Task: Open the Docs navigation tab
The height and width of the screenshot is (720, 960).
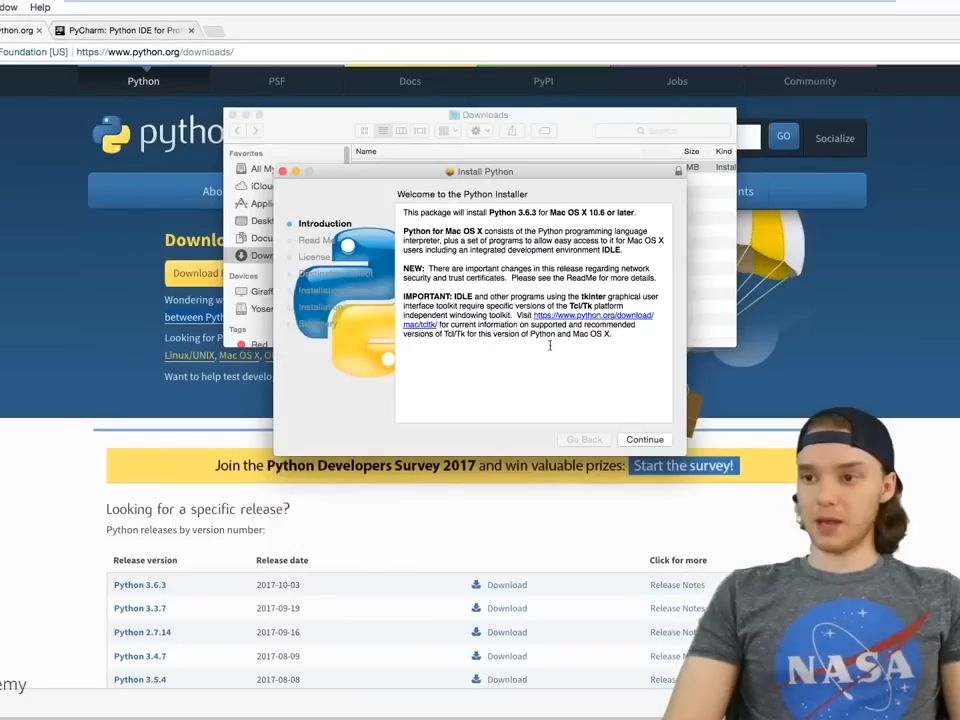Action: tap(410, 81)
